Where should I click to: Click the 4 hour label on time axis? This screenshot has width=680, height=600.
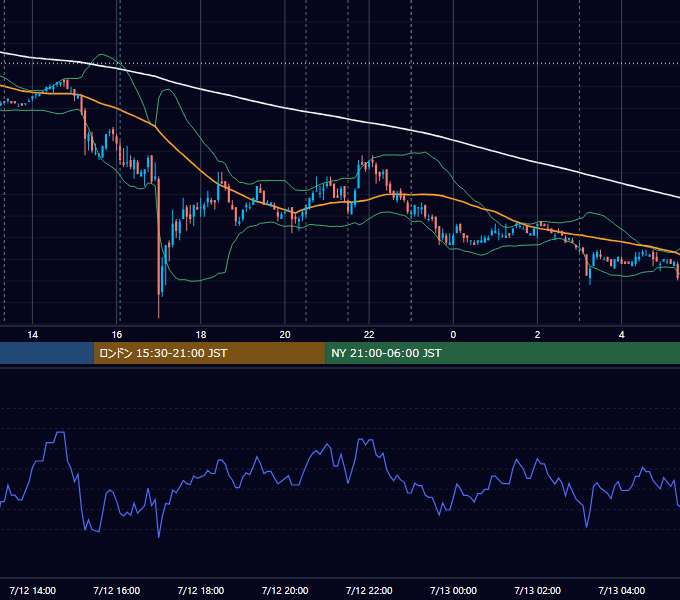coord(621,335)
